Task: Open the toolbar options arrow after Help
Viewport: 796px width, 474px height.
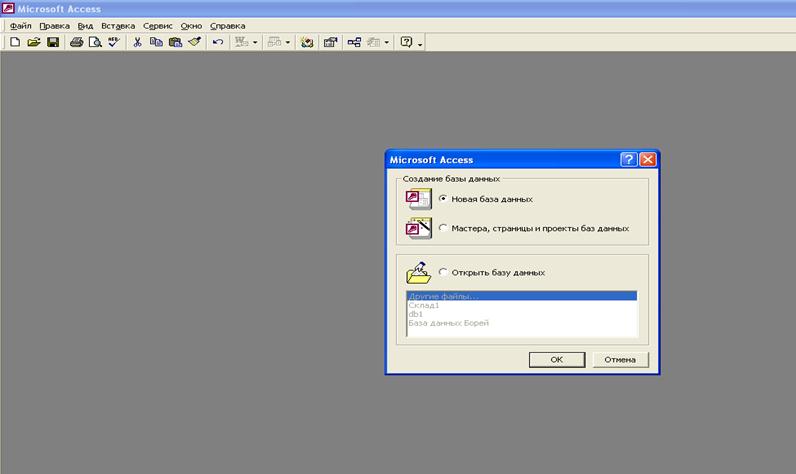Action: pyautogui.click(x=420, y=45)
